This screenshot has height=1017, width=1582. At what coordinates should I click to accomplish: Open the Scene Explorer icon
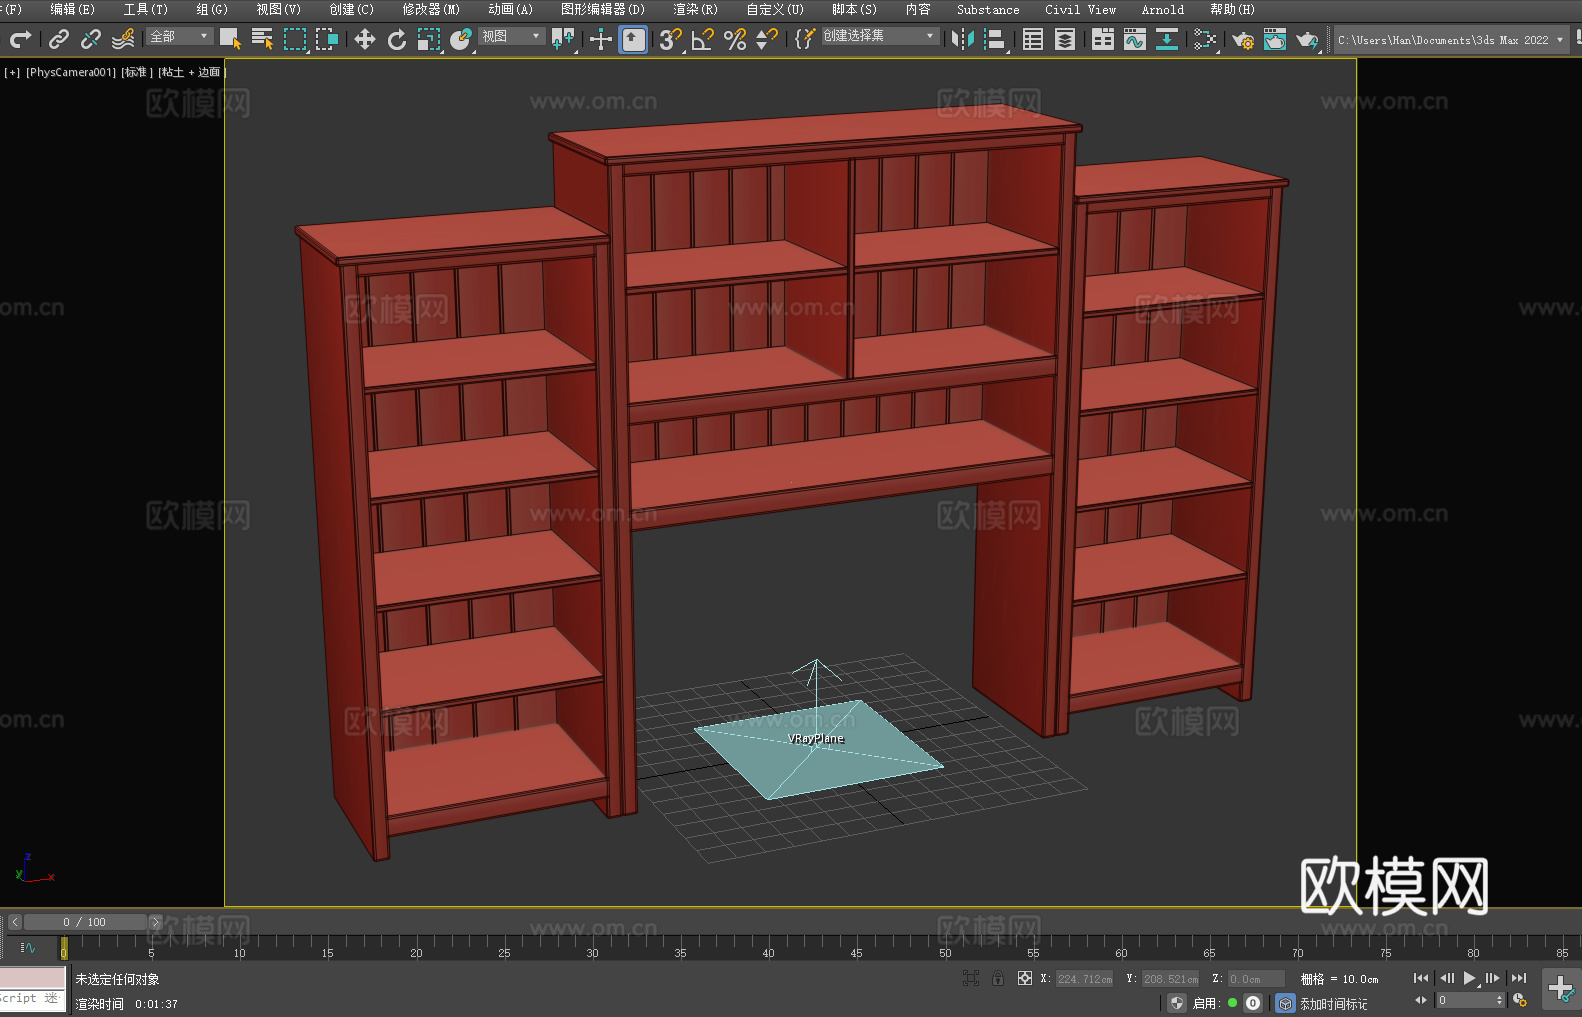click(1033, 39)
